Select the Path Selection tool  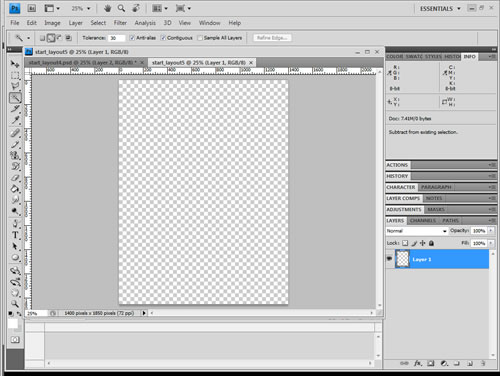[x=15, y=246]
